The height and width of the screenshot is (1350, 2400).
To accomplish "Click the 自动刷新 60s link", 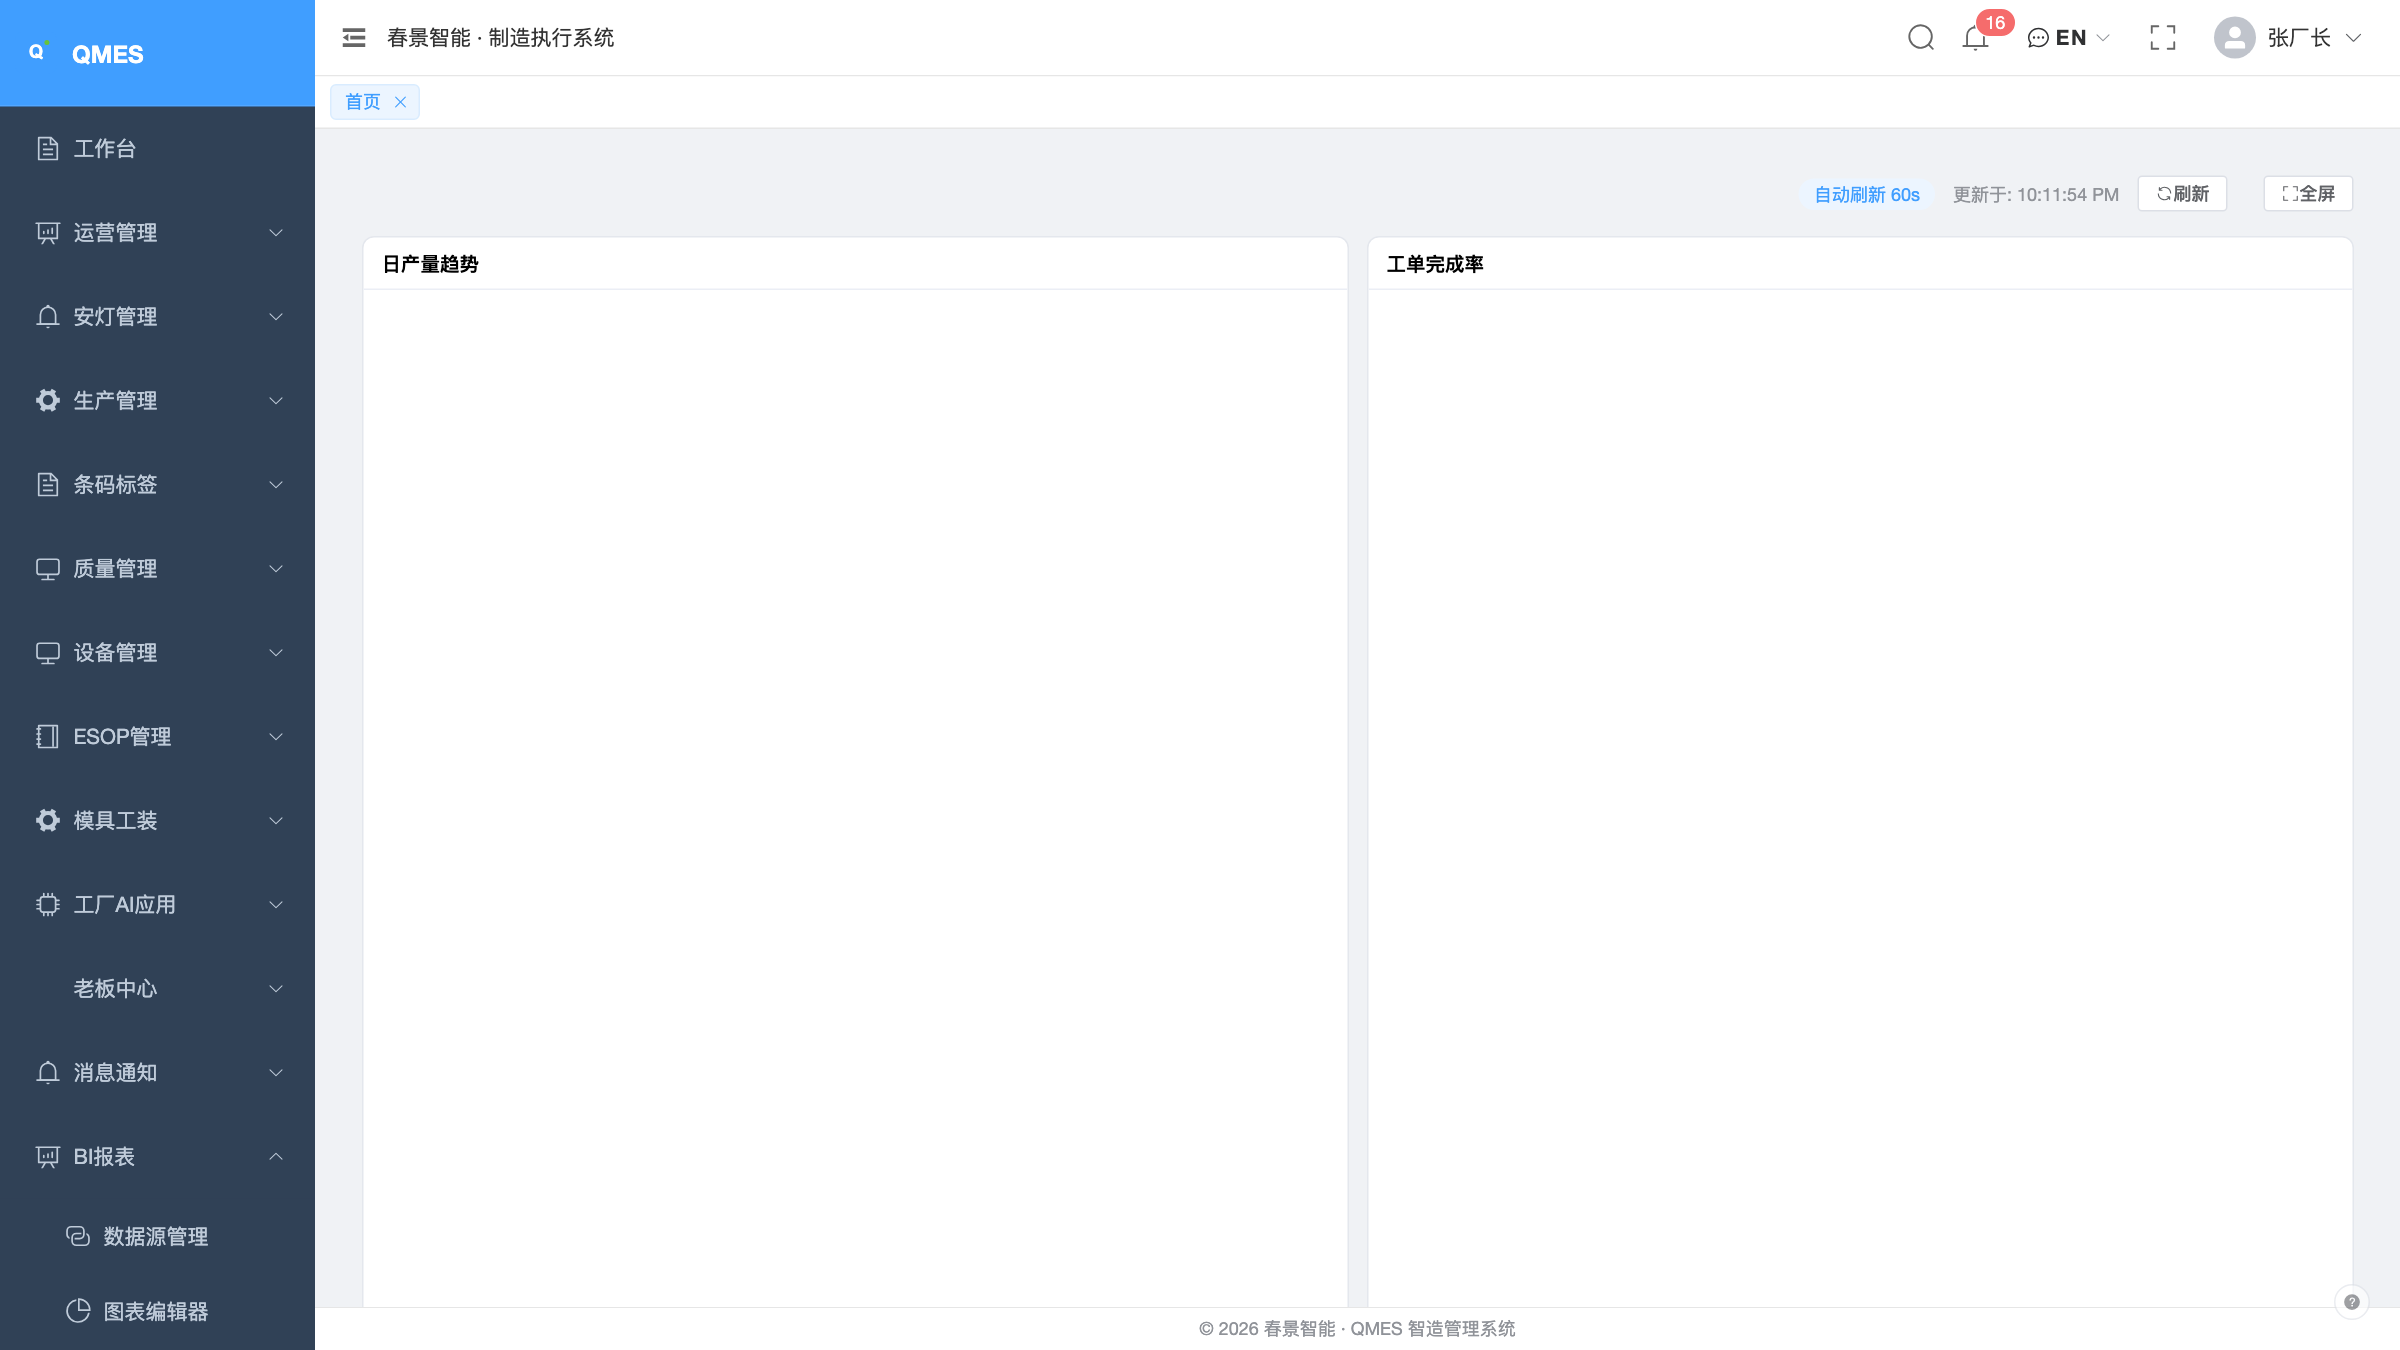I will coord(1867,195).
